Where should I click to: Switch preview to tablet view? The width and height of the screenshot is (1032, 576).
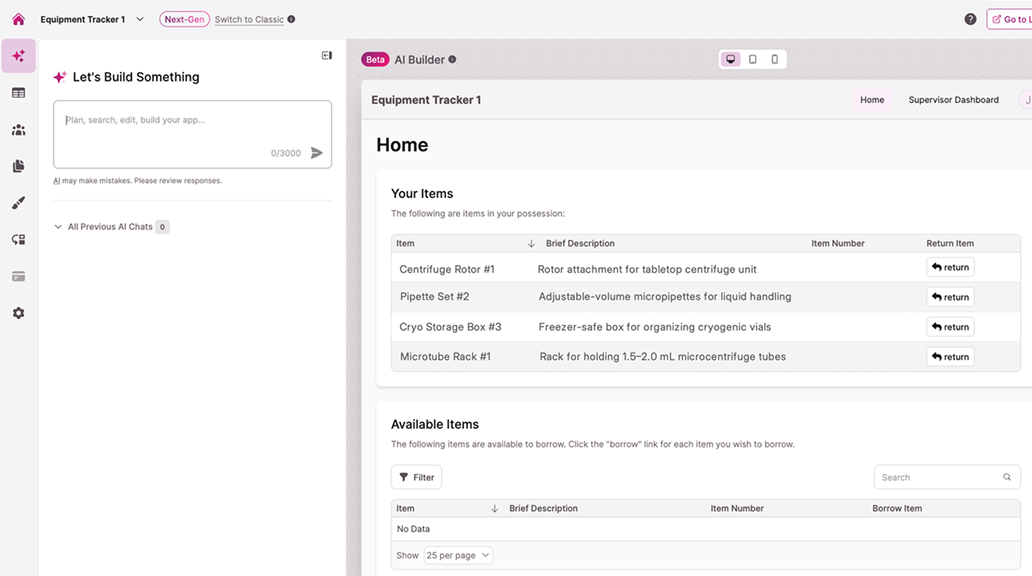pyautogui.click(x=753, y=60)
